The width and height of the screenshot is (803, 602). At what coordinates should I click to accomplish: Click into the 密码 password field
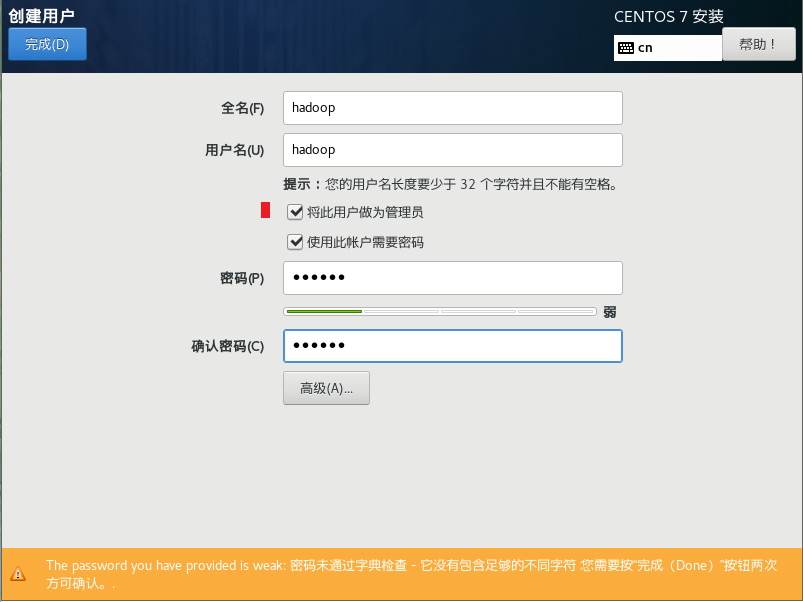[453, 278]
